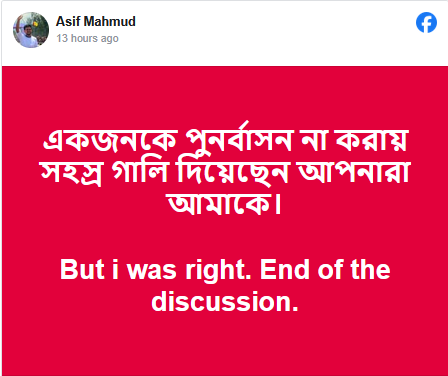Screen dimensions: 448x376
Task: Open the '13 hours ago' timestamp link
Action: (87, 38)
